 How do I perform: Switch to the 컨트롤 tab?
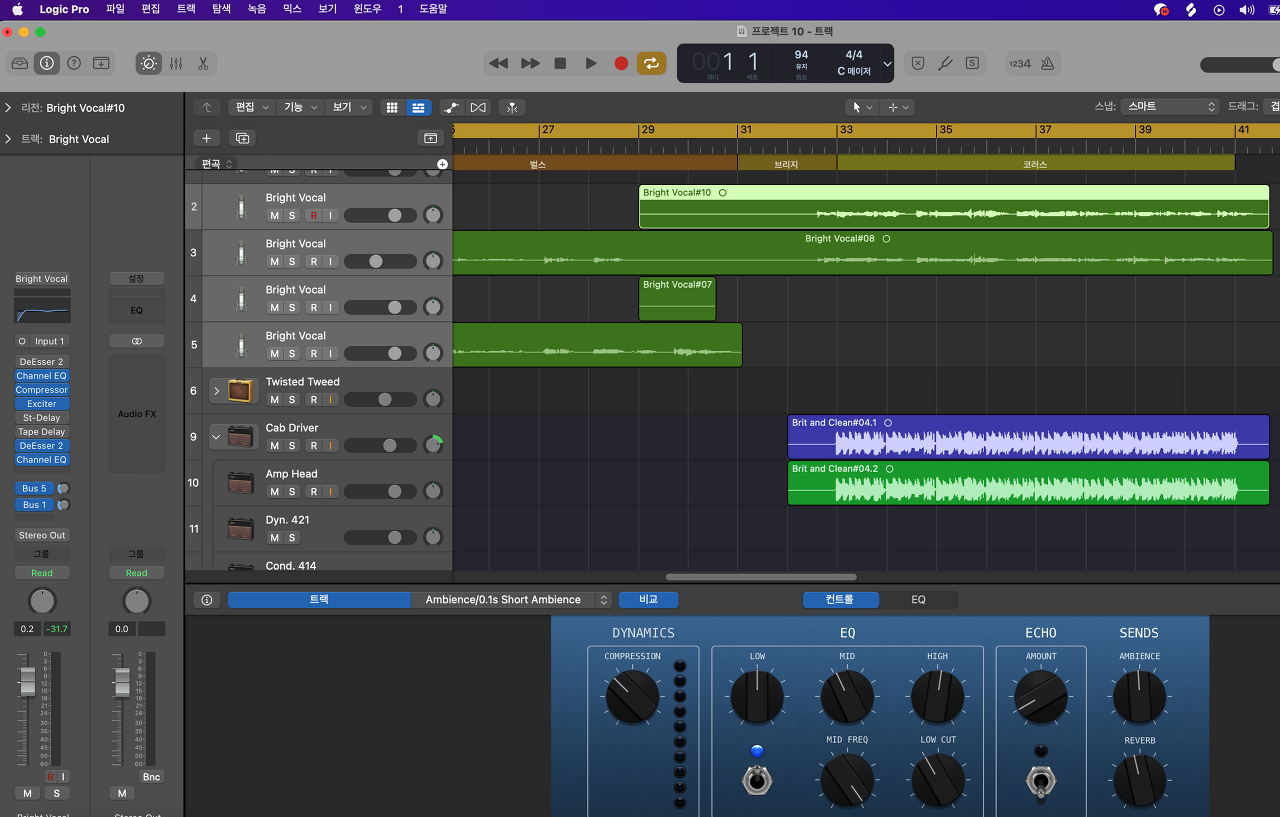tap(841, 599)
